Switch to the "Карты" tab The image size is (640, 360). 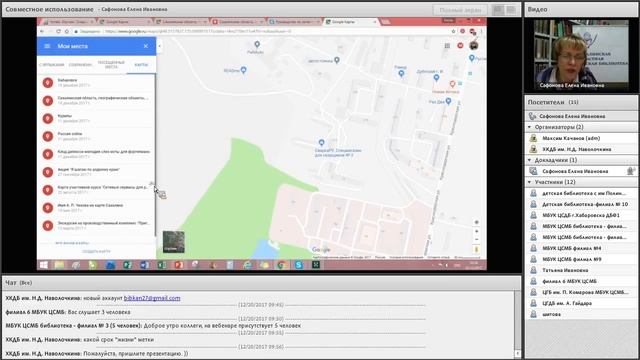click(141, 65)
